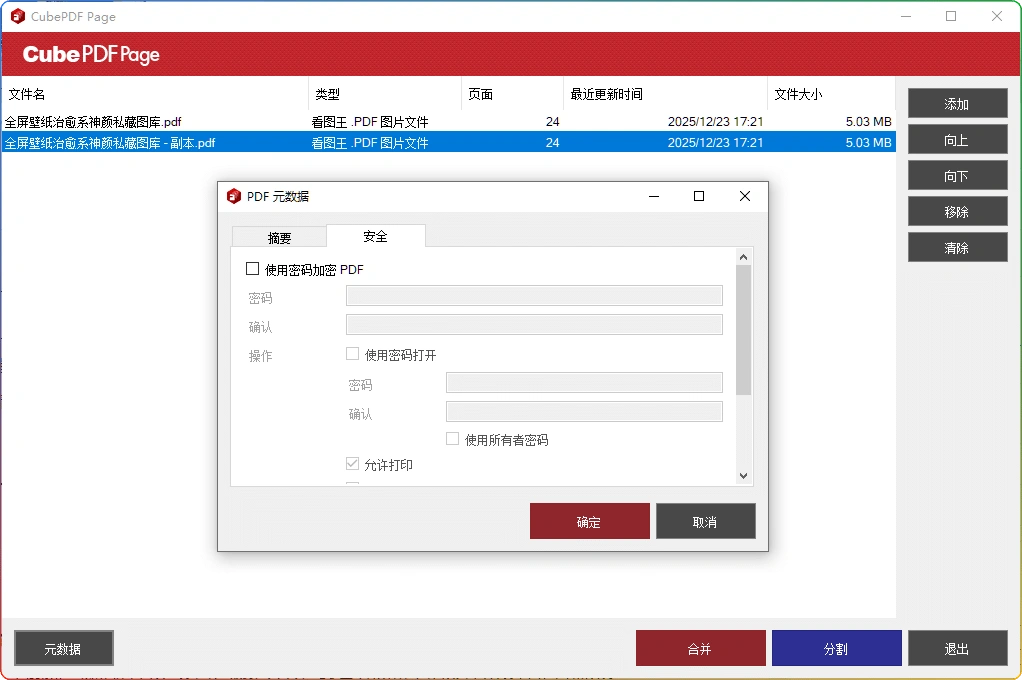Image resolution: width=1022 pixels, height=680 pixels.
Task: Uncheck the 允许打印 permission
Action: [352, 464]
